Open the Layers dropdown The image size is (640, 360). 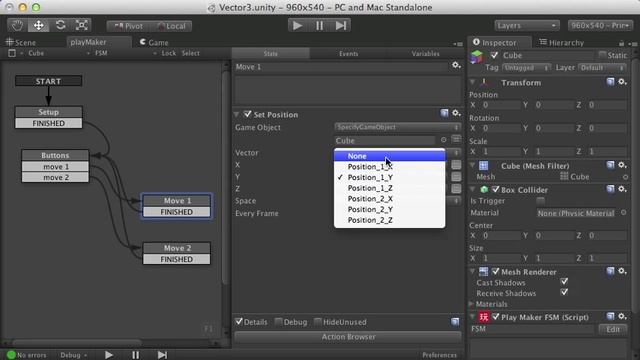527,25
